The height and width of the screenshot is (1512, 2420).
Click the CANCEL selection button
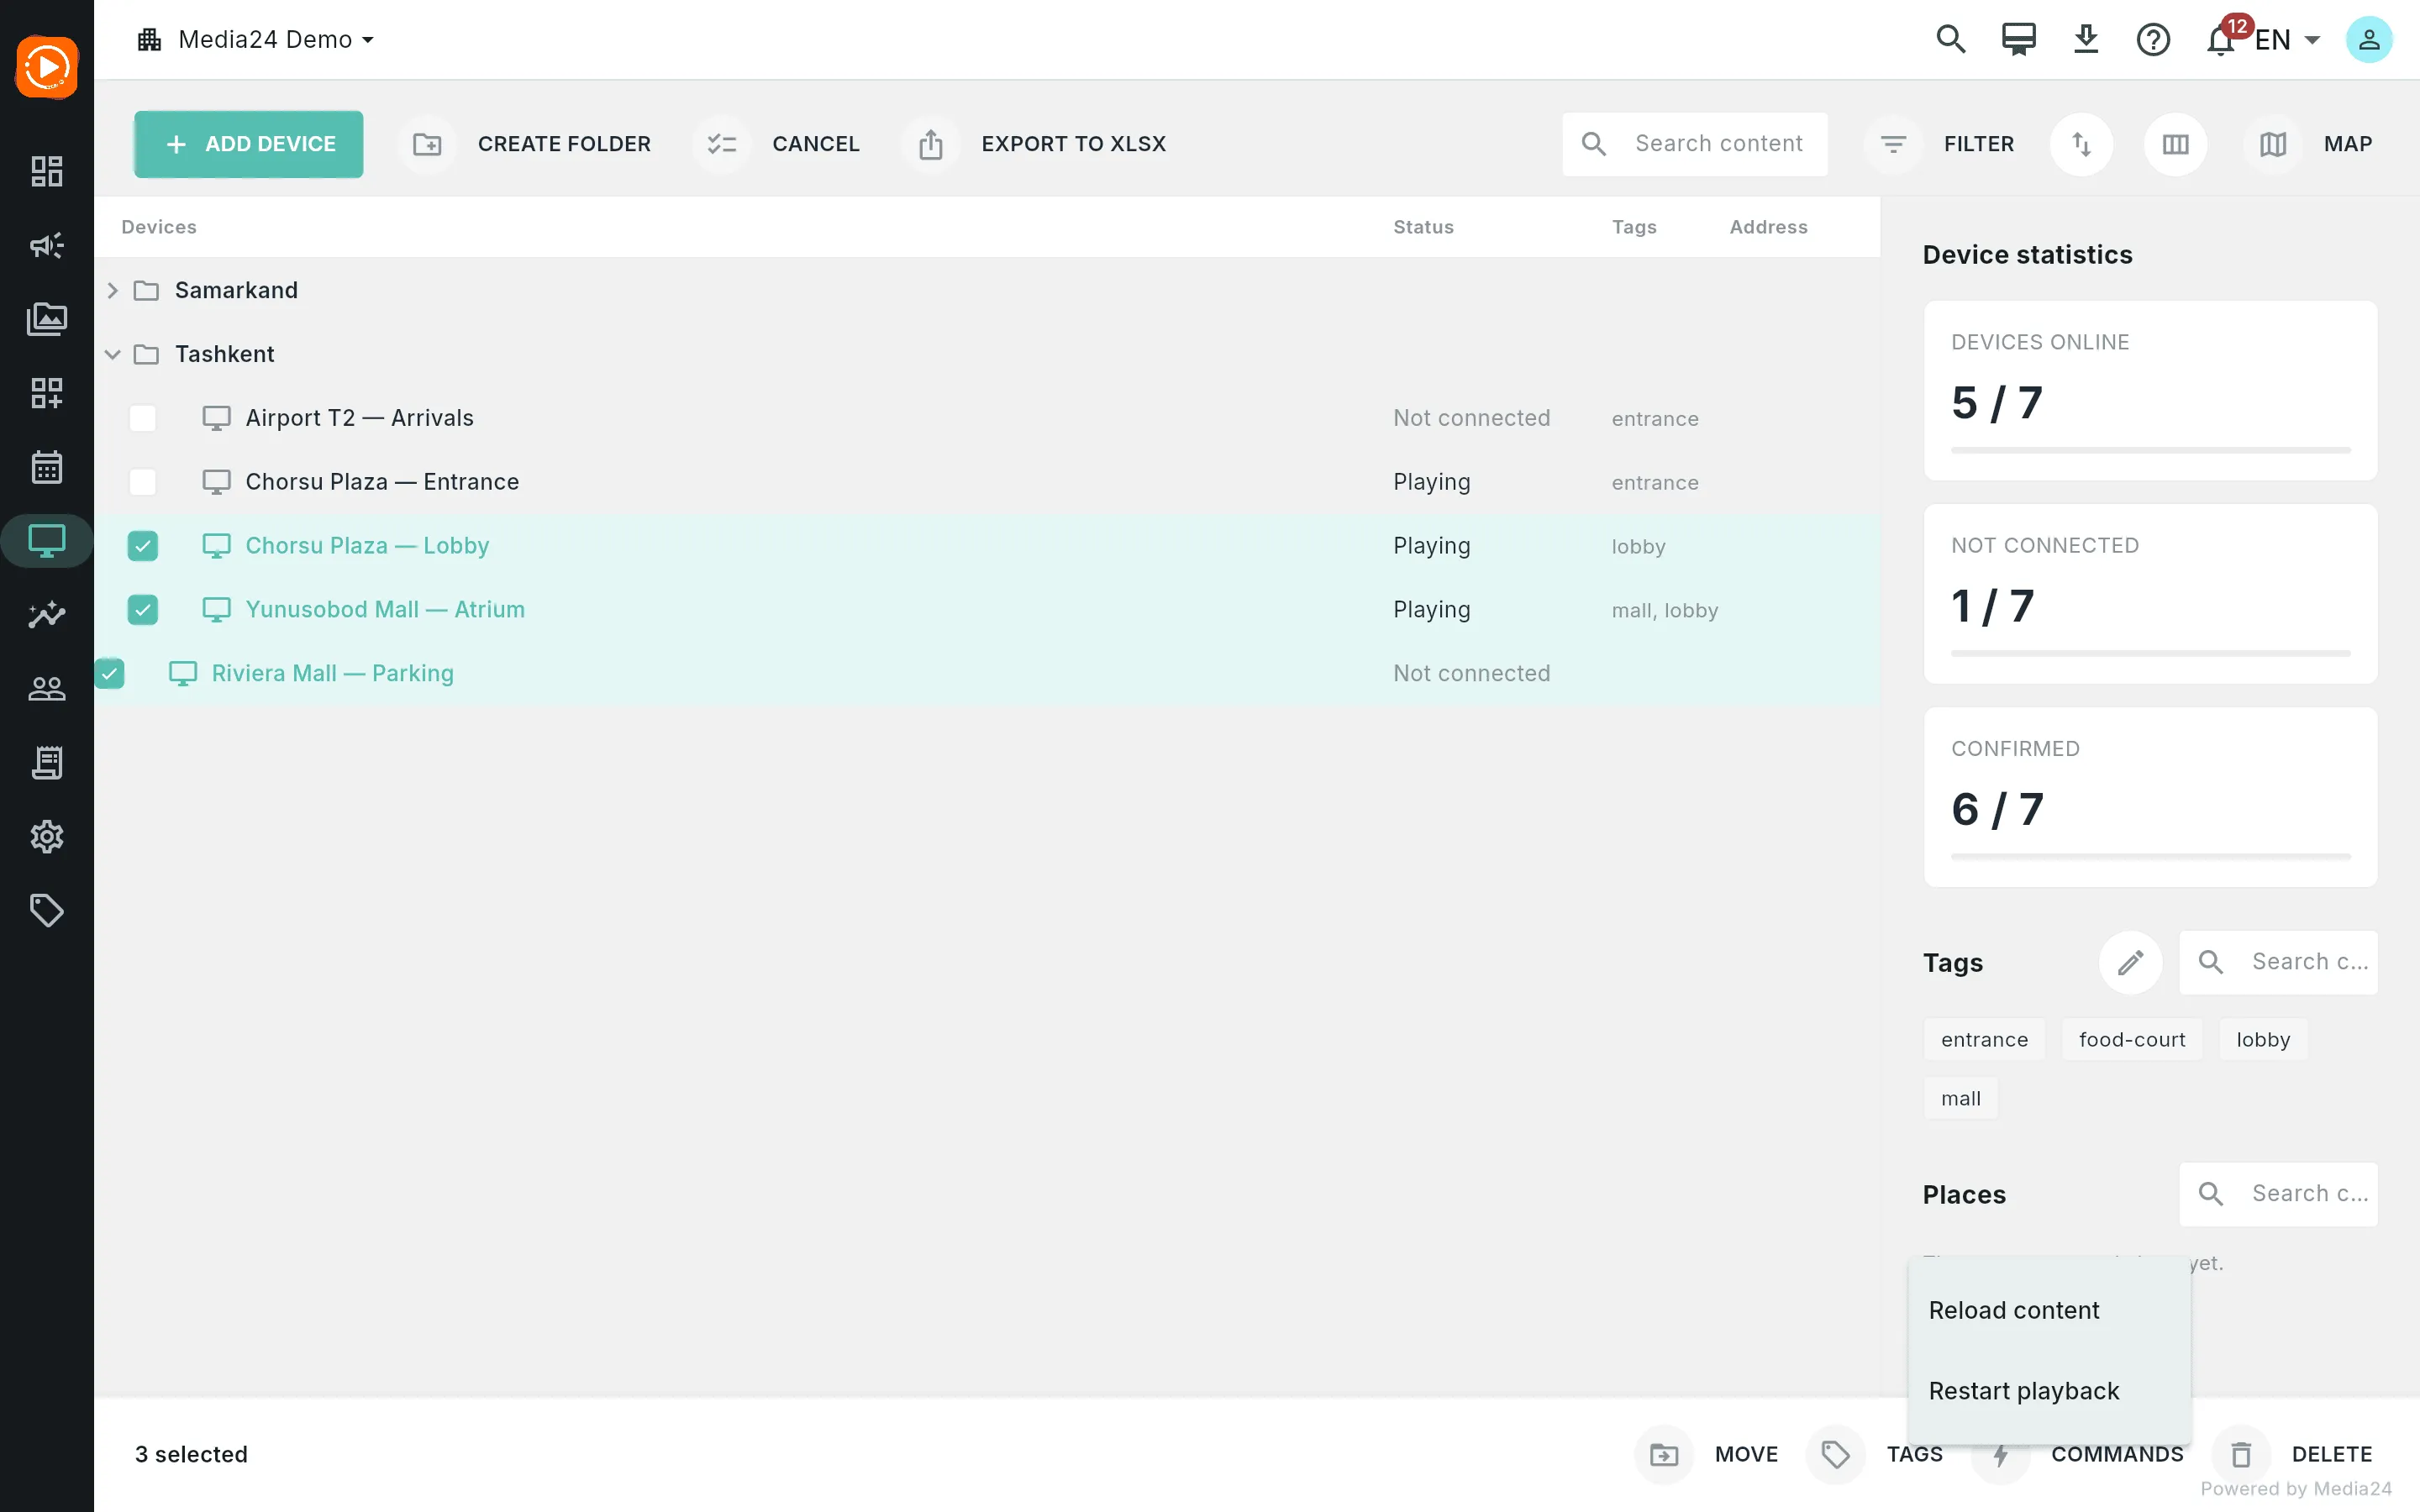click(777, 144)
